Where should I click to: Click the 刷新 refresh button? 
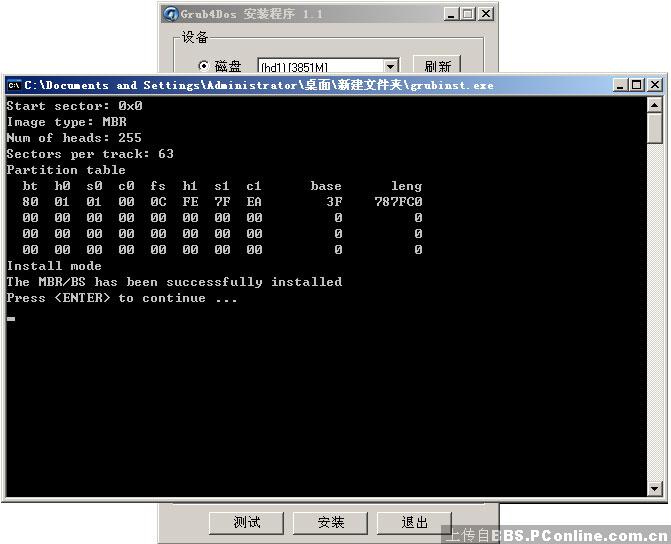tap(437, 66)
